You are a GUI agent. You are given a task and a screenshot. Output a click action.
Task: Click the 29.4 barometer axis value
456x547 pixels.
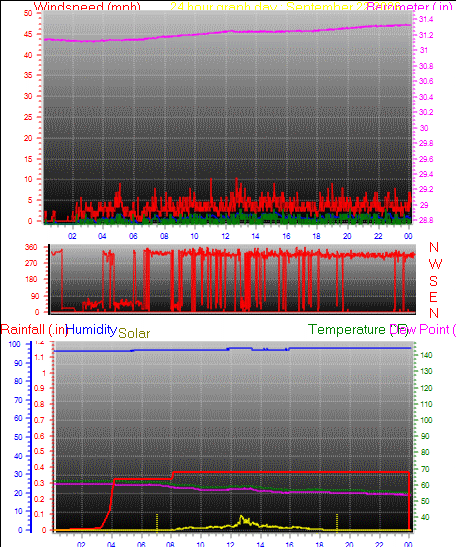click(x=426, y=174)
